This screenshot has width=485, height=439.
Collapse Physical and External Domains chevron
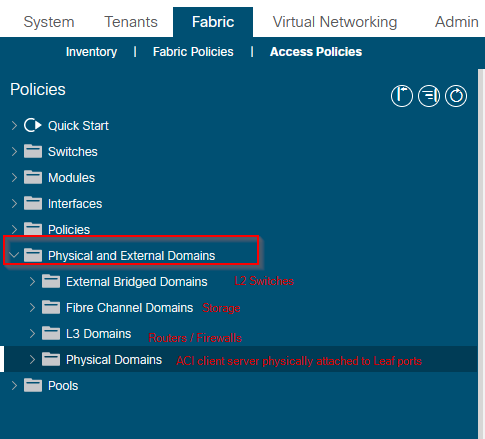coord(14,255)
